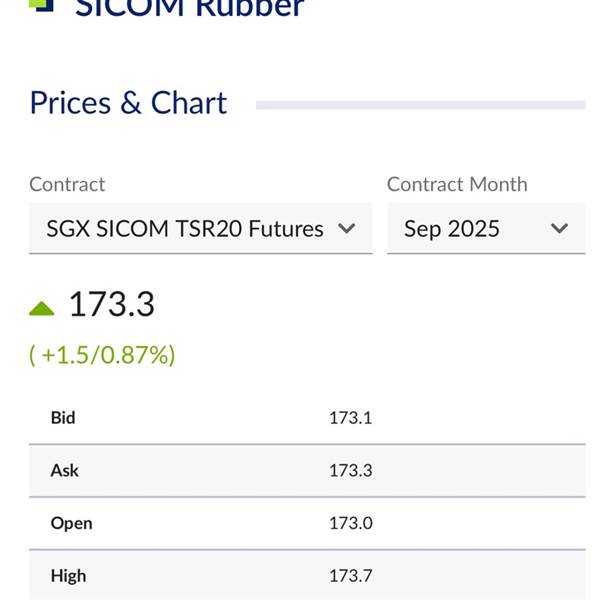Viewport: 600px width, 600px height.
Task: Select the Open row label
Action: tap(72, 523)
